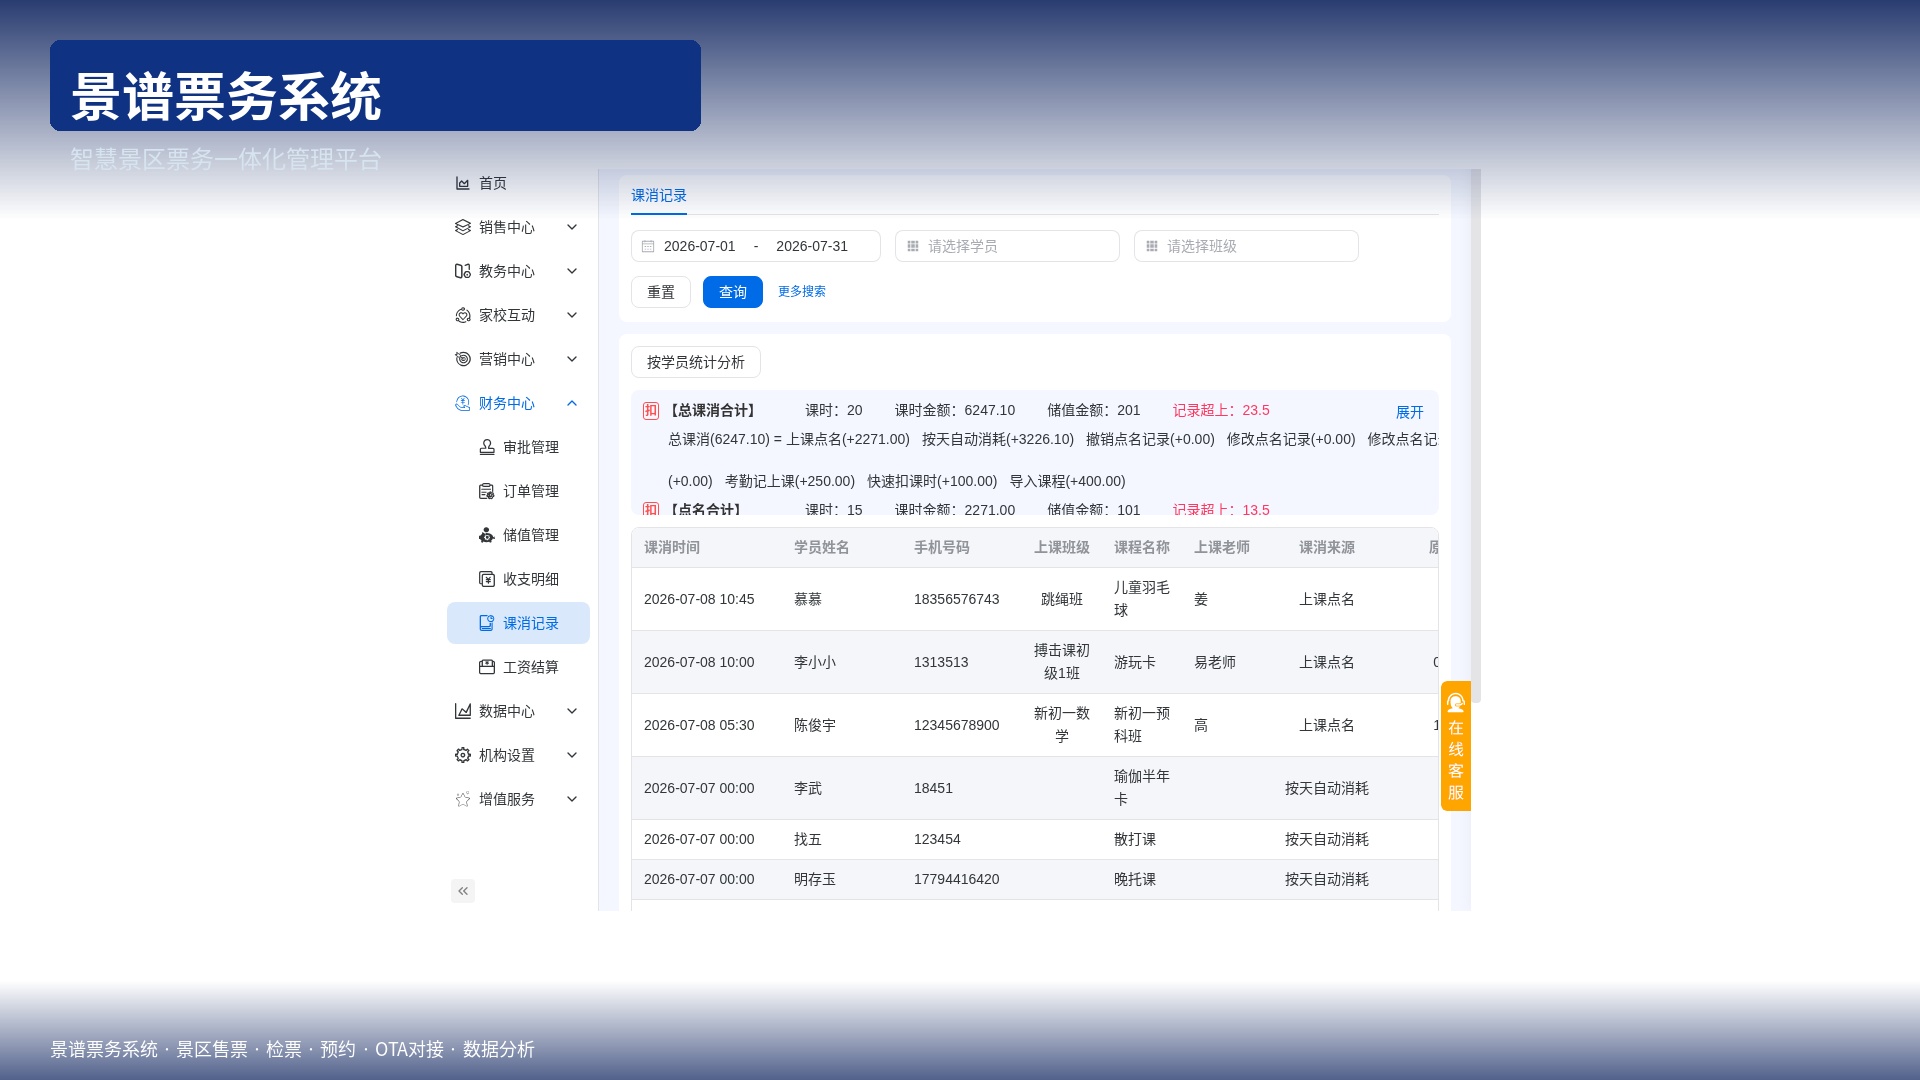The width and height of the screenshot is (1920, 1080).
Task: Go to 首页 menu item
Action: 518,183
